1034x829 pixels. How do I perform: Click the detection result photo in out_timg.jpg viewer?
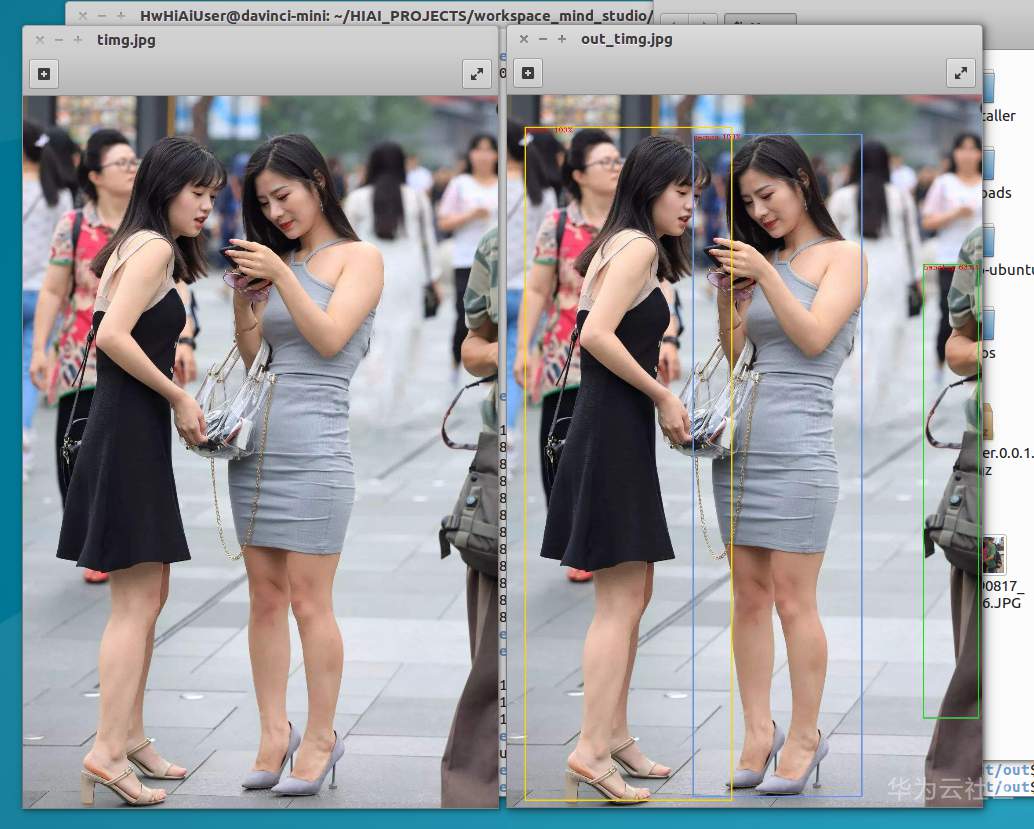pos(745,450)
